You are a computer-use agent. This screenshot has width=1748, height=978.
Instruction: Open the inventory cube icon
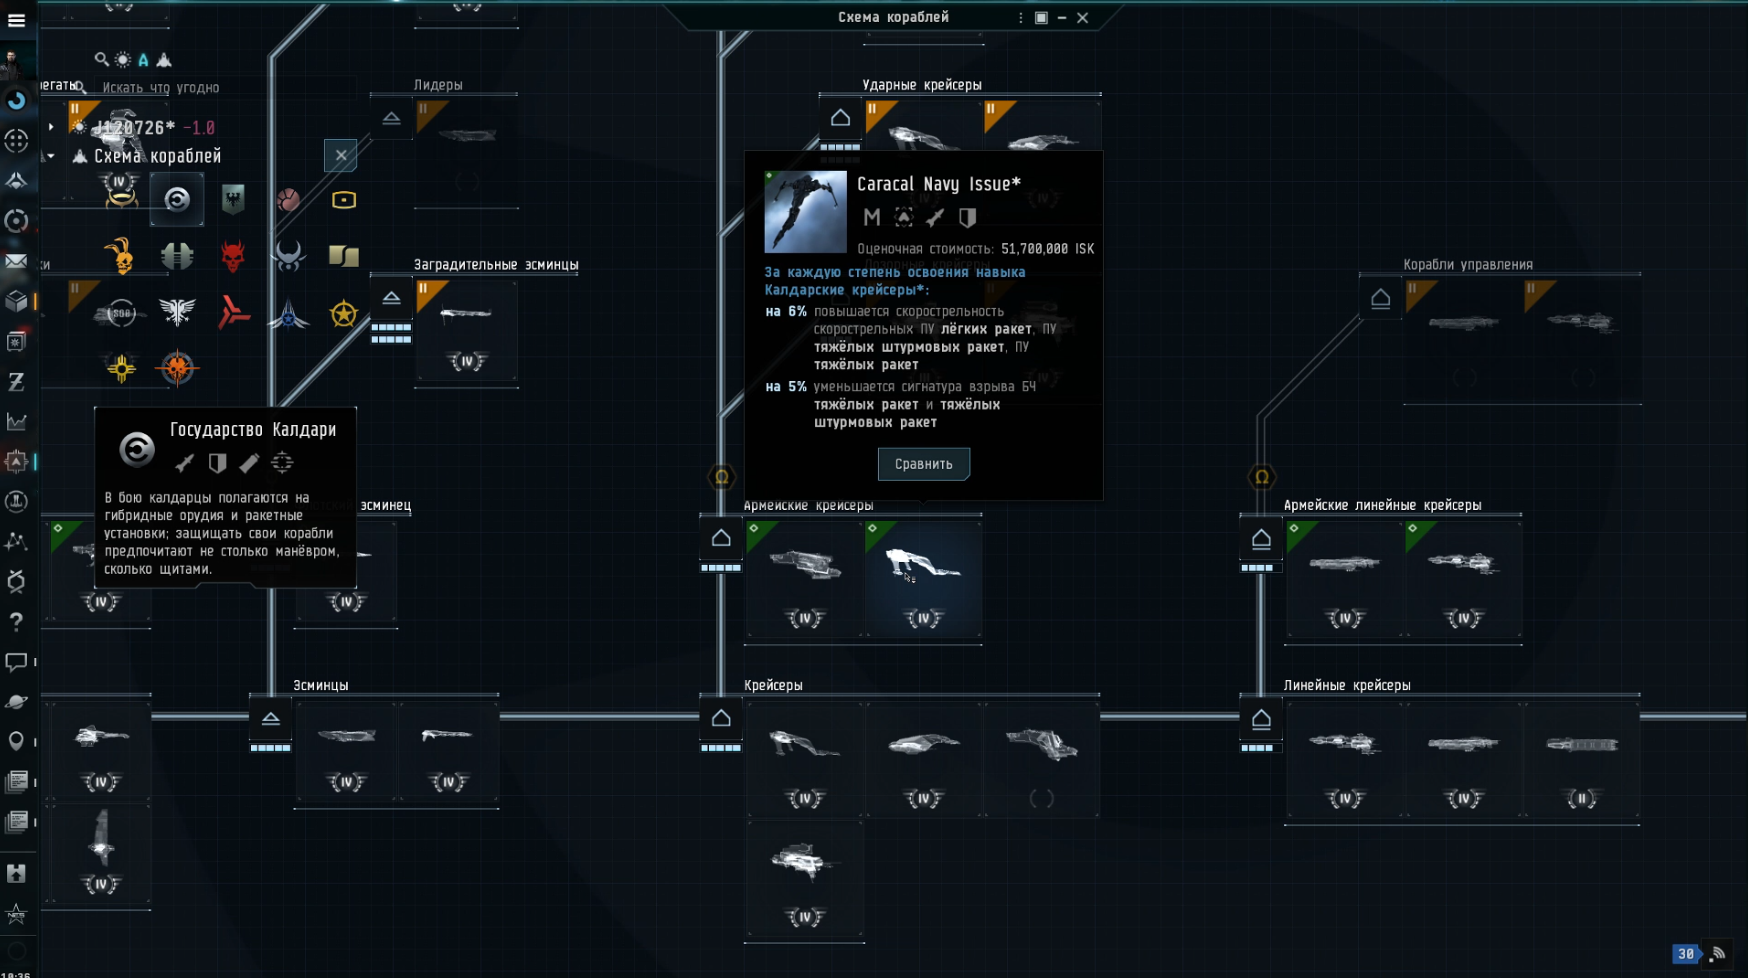point(16,301)
